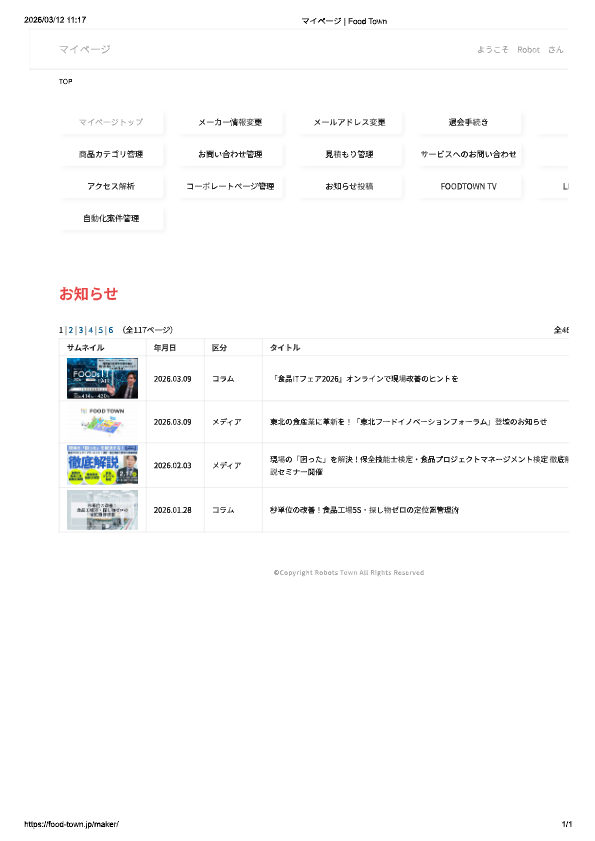
Task: Click the お知らせ section heading
Action: [89, 294]
